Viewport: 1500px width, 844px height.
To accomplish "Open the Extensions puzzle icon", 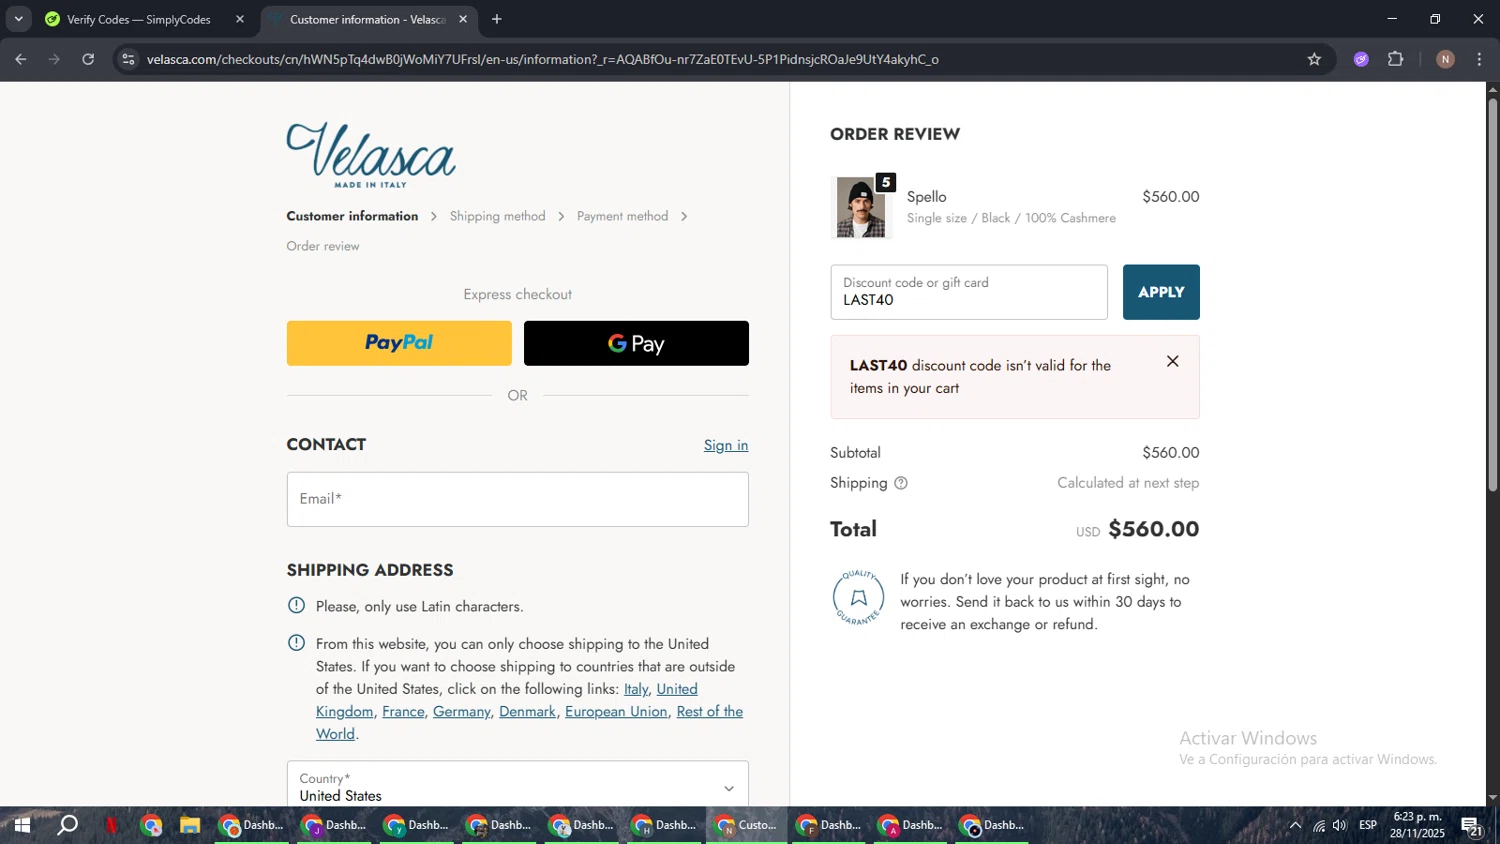I will [x=1396, y=59].
